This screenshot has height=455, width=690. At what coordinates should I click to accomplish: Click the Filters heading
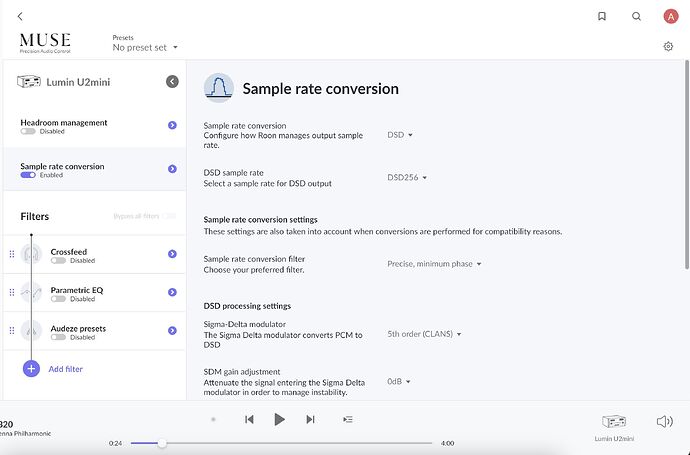point(35,216)
